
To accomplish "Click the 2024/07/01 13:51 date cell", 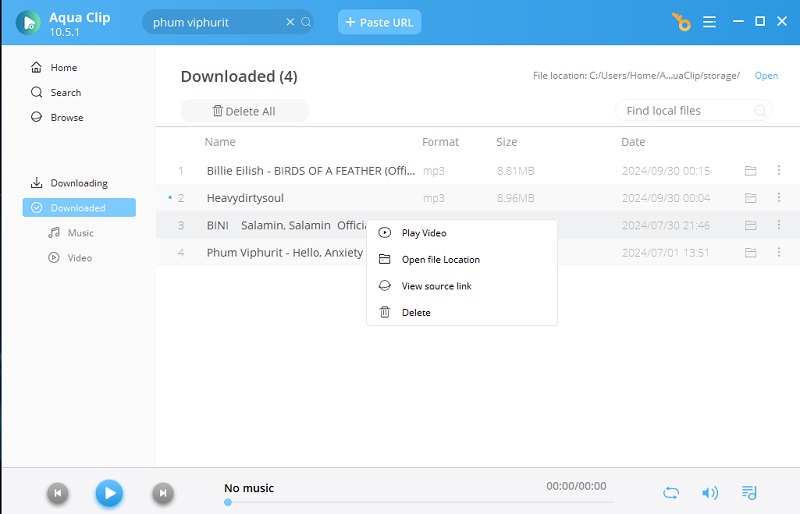I will [x=665, y=253].
